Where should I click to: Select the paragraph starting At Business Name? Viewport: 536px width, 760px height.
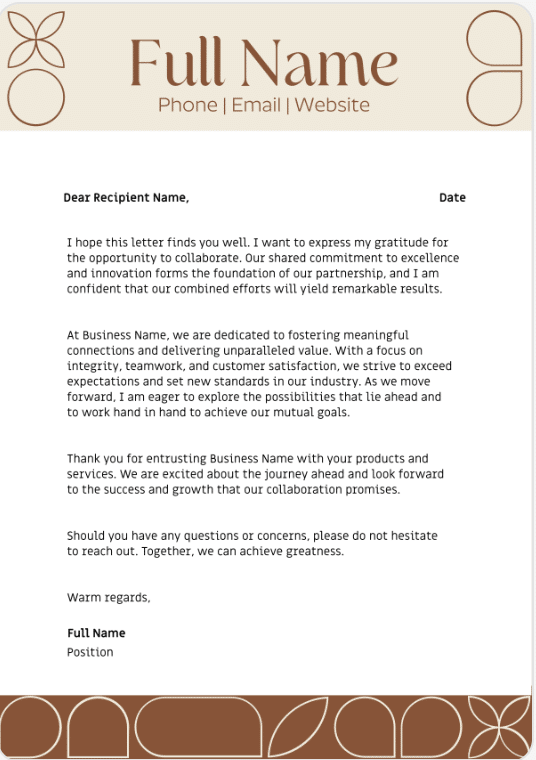(259, 374)
